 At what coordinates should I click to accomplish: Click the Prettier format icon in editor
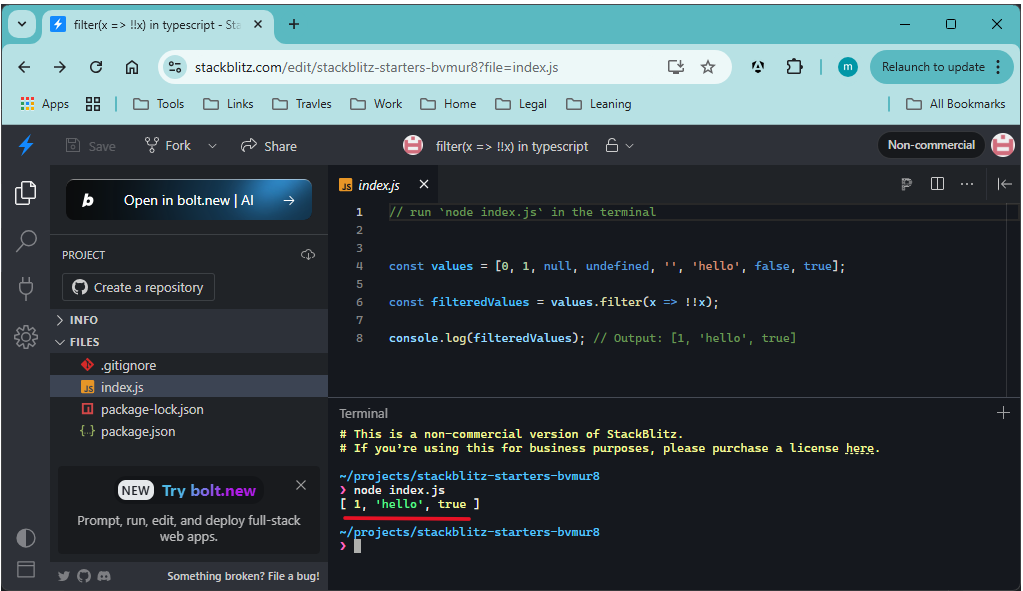pyautogui.click(x=906, y=184)
